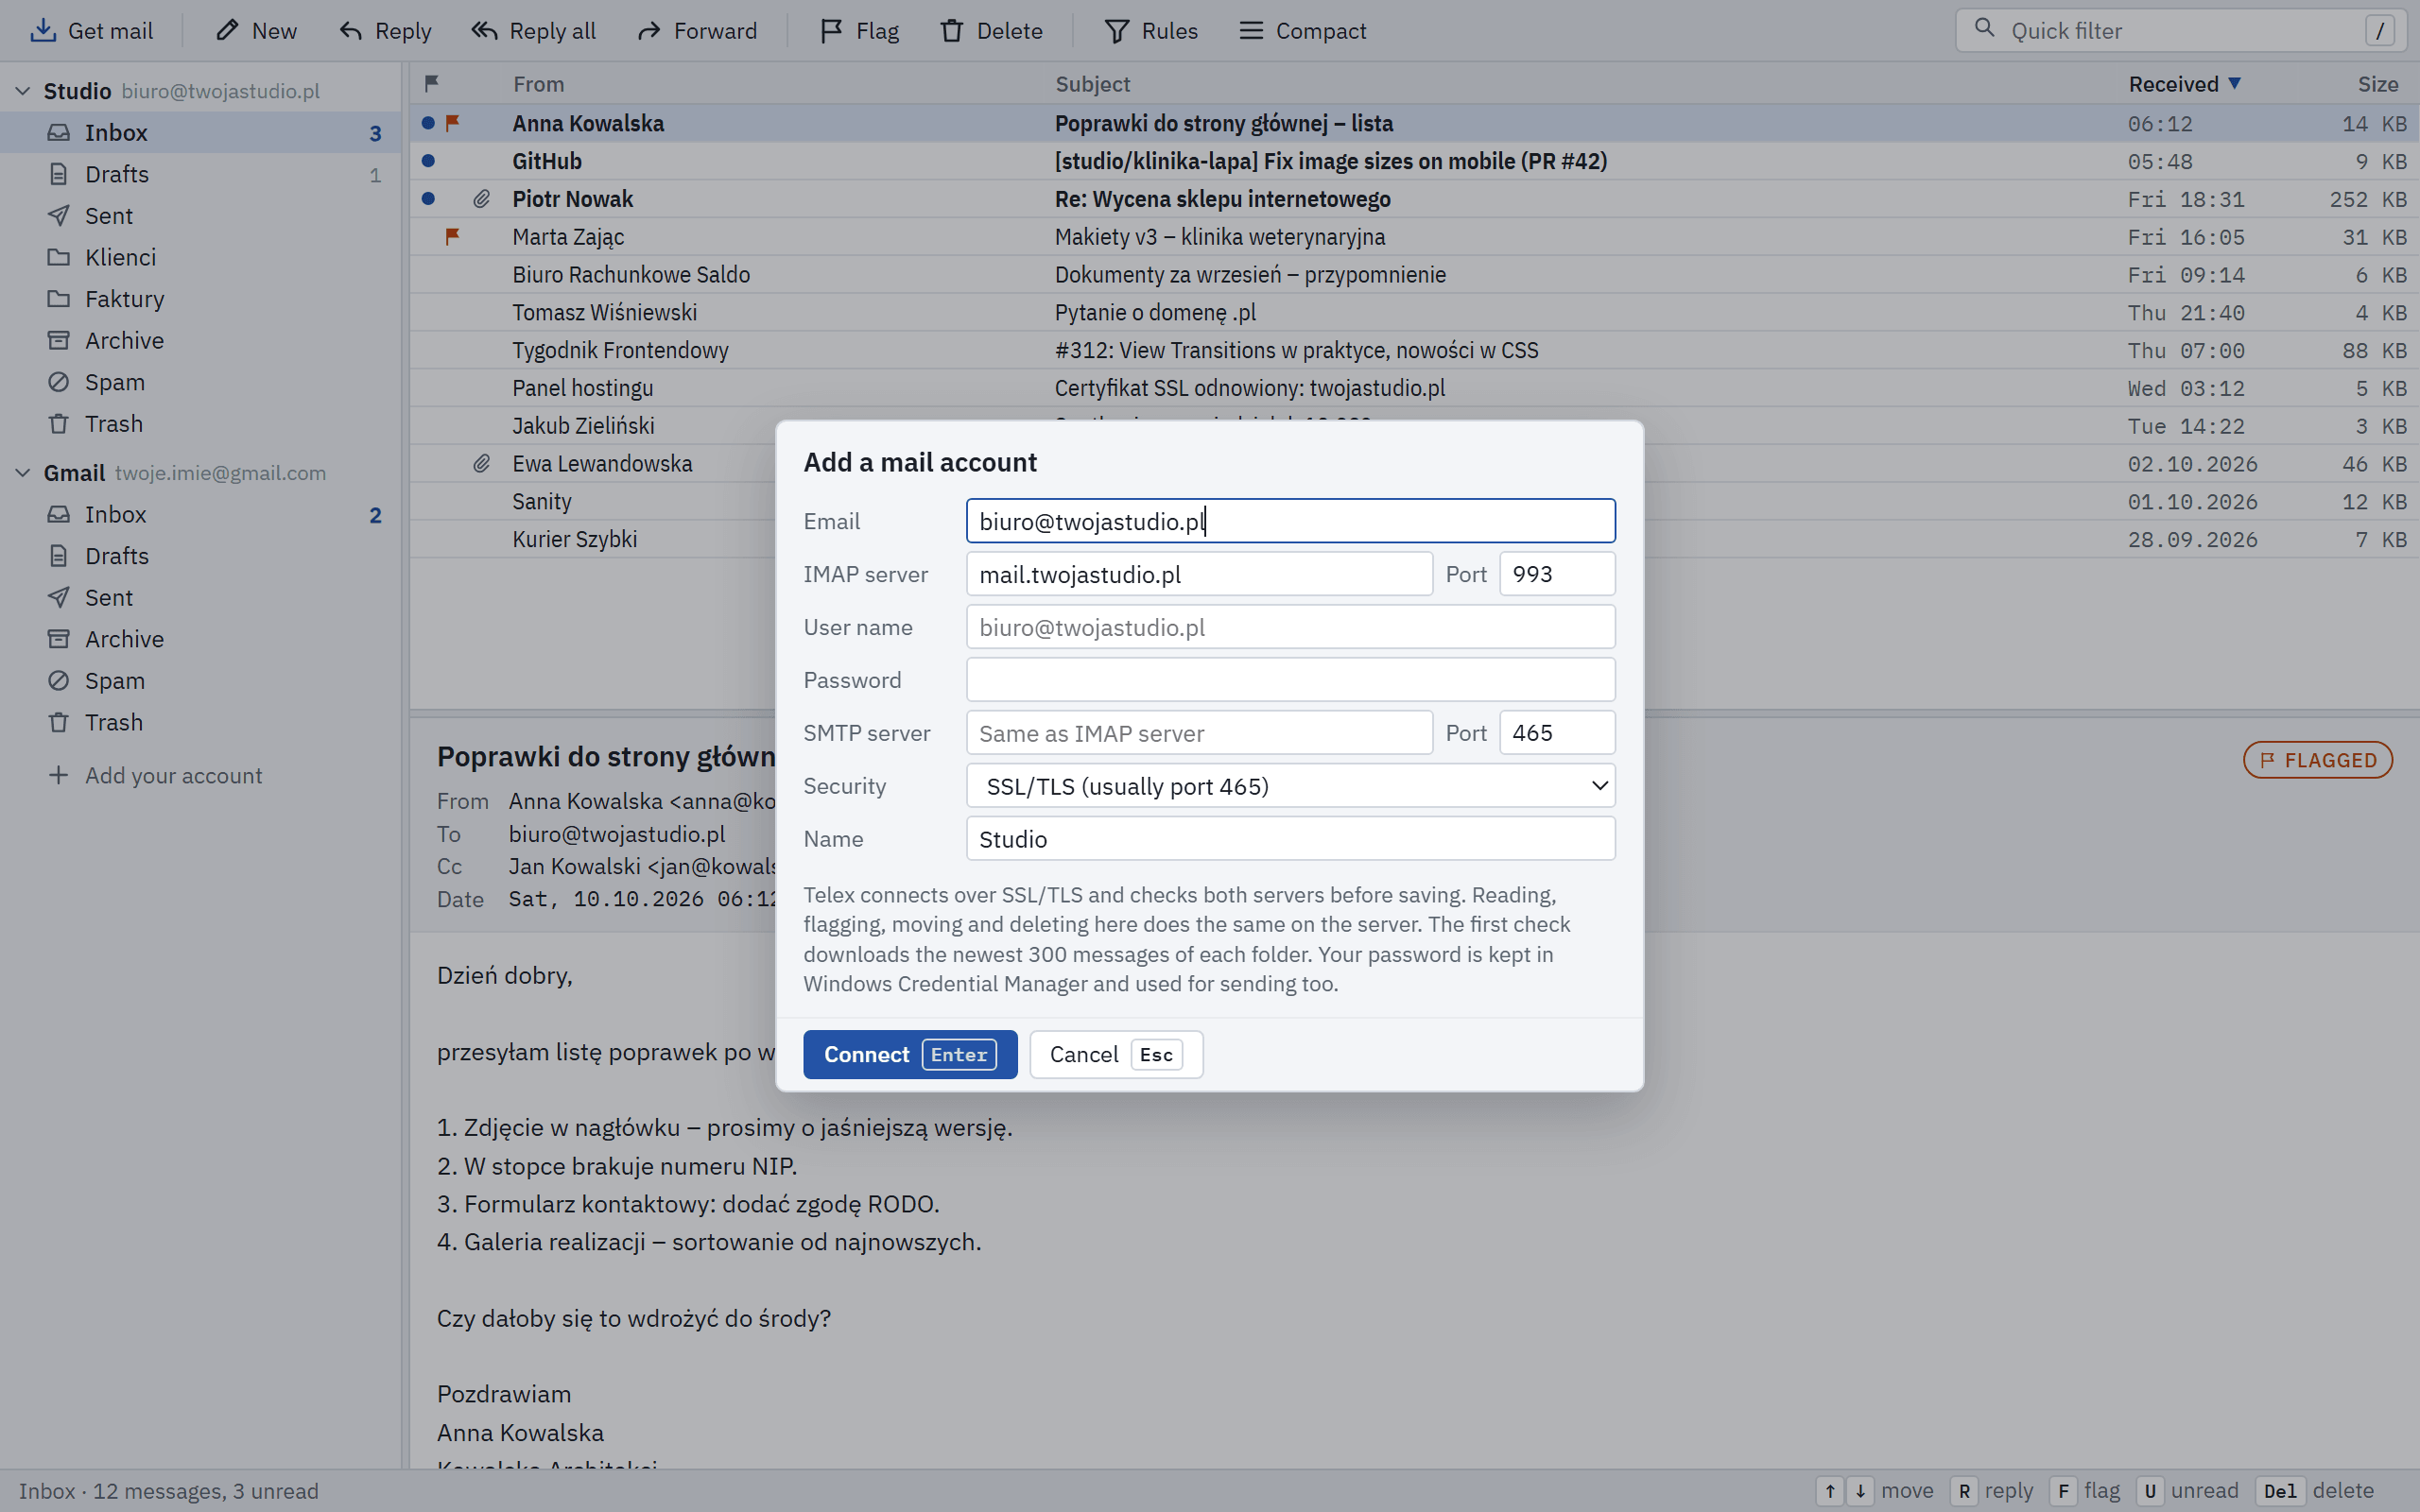Collapse the Studio account tree
The image size is (2420, 1512).
tap(23, 91)
